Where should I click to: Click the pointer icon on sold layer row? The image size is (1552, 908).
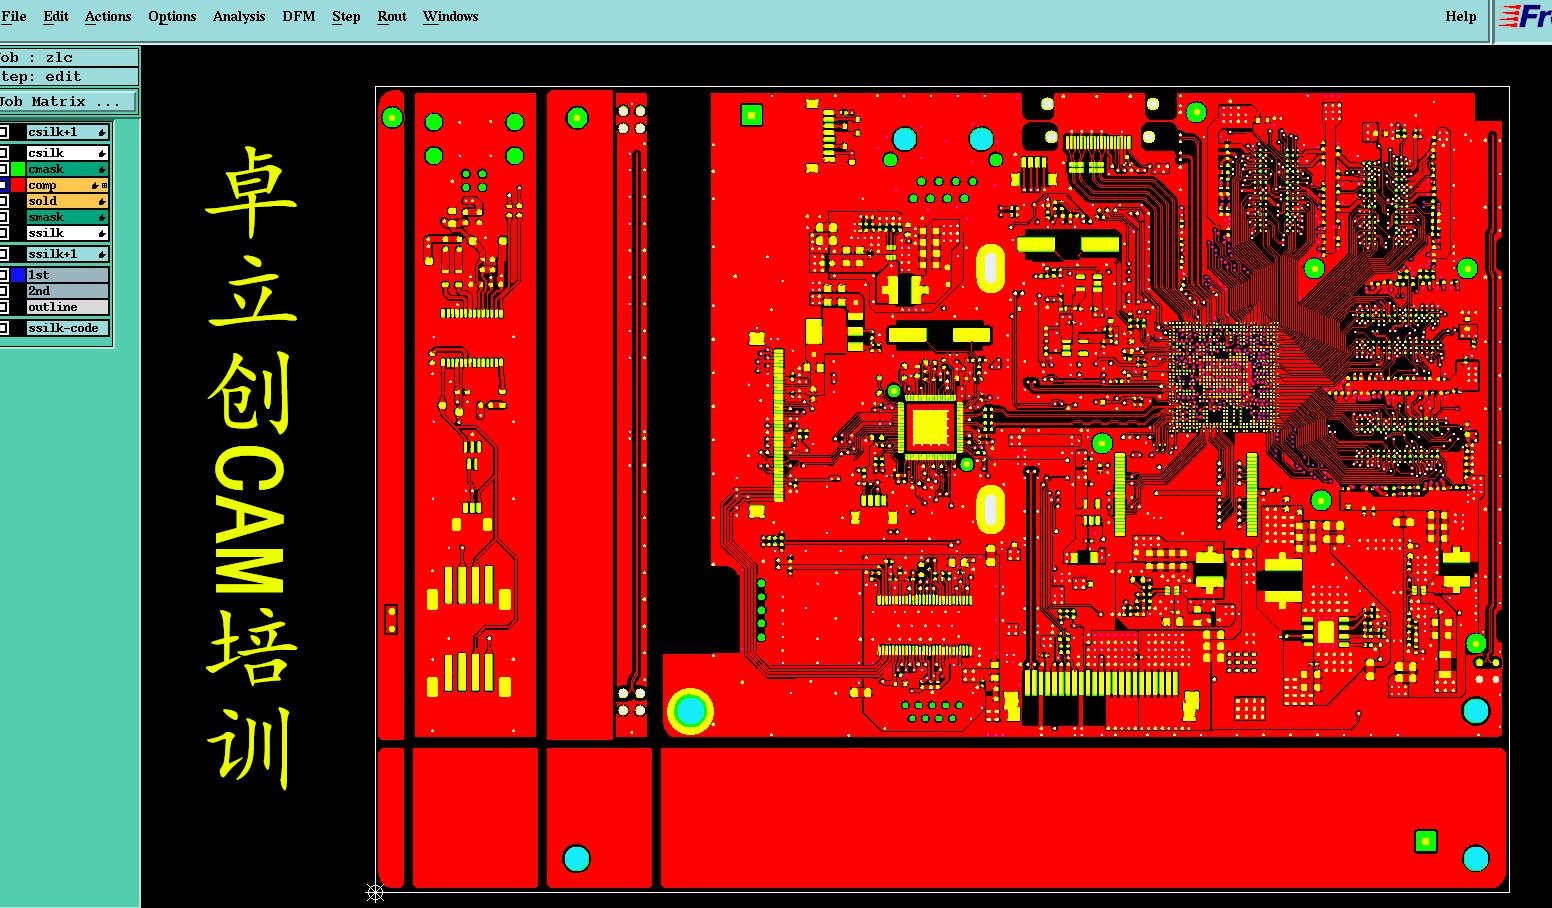[102, 201]
